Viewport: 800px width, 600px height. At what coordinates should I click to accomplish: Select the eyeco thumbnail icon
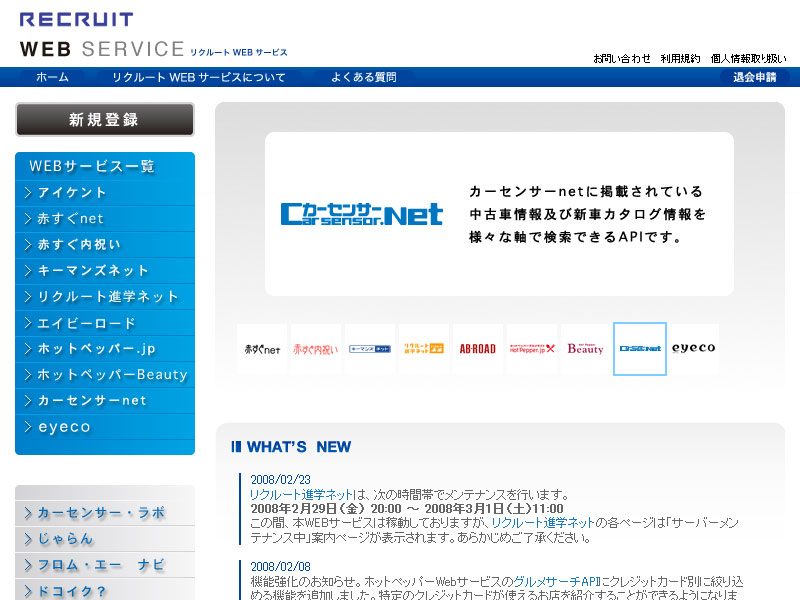coord(693,349)
